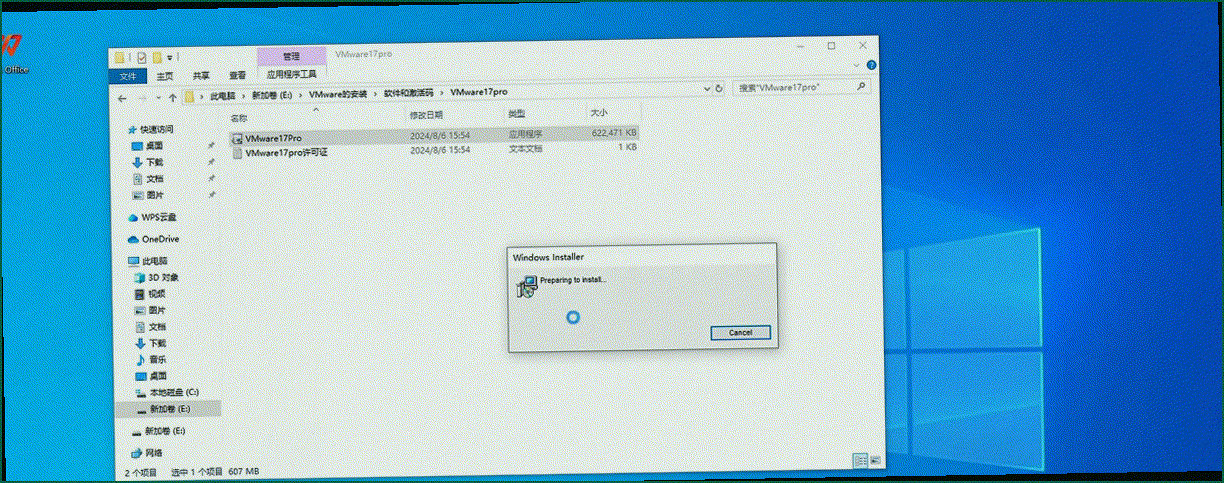Sort by 名称 column header
Screen dimensions: 1224x483
click(240, 118)
